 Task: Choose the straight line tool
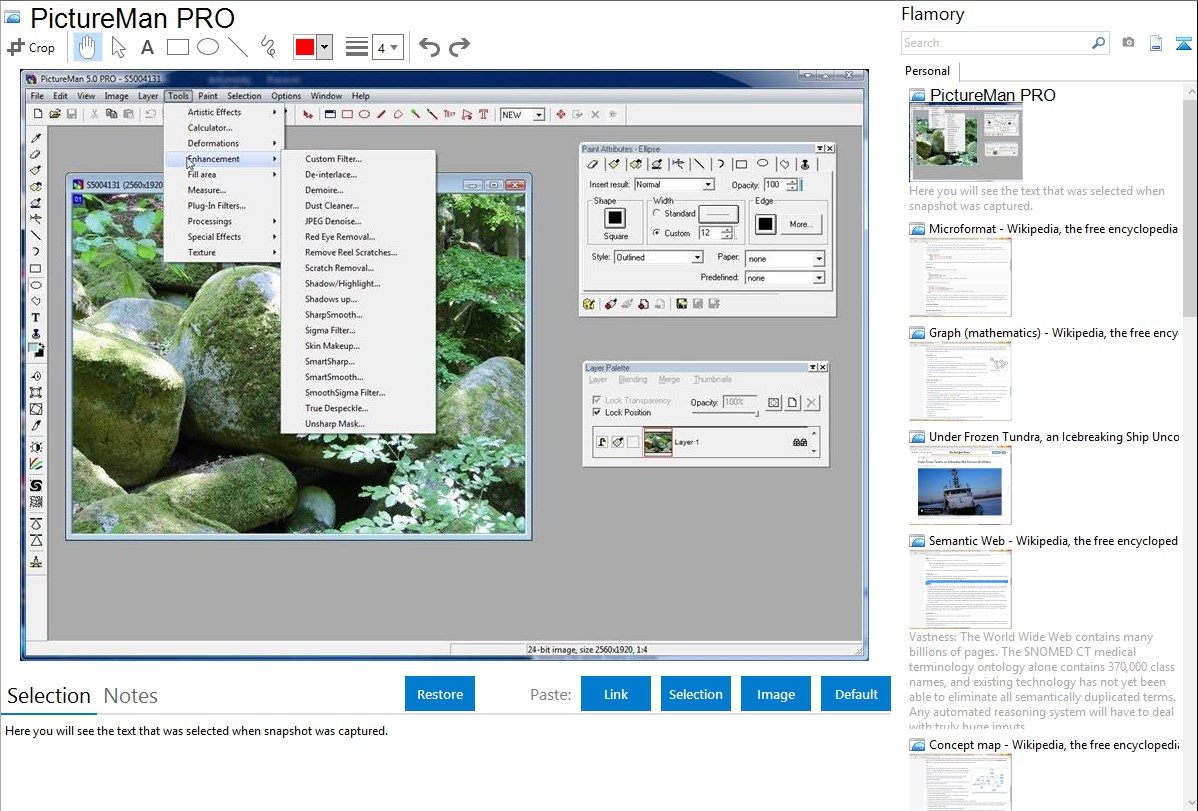click(x=238, y=47)
